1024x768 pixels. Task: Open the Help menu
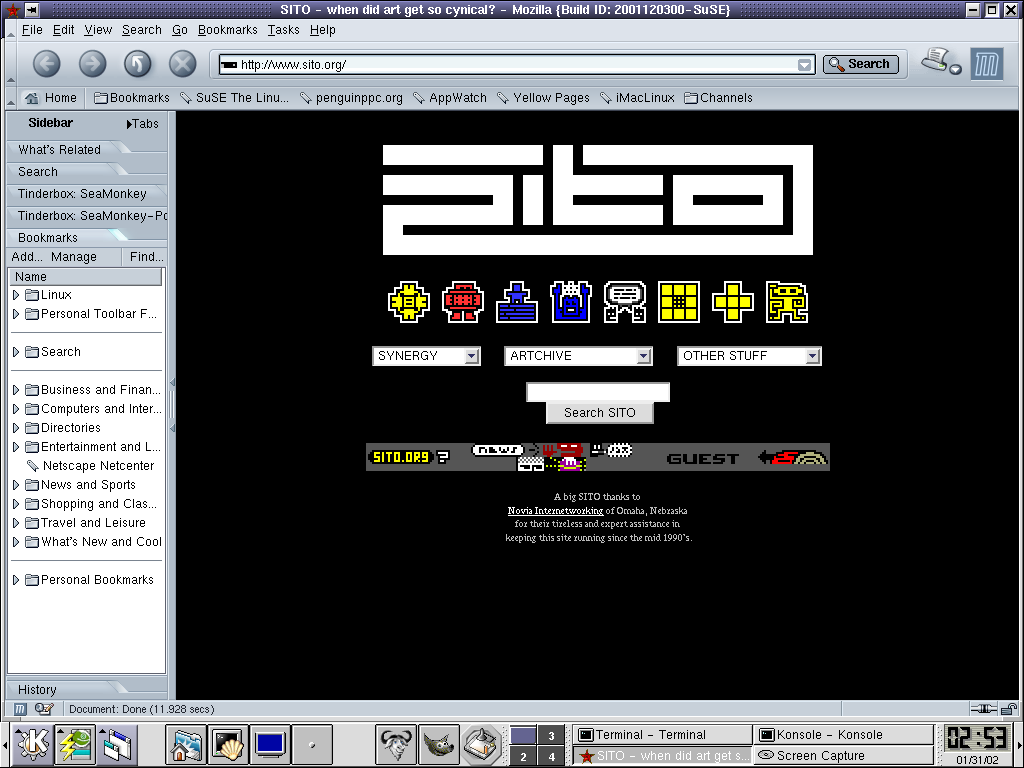323,30
